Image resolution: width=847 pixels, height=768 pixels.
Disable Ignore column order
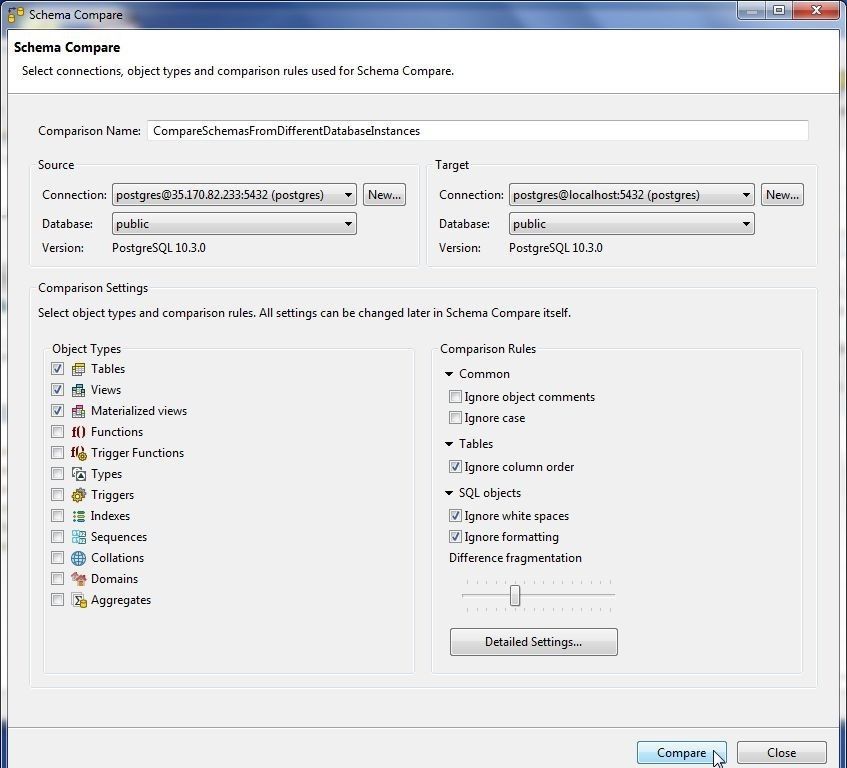point(455,467)
